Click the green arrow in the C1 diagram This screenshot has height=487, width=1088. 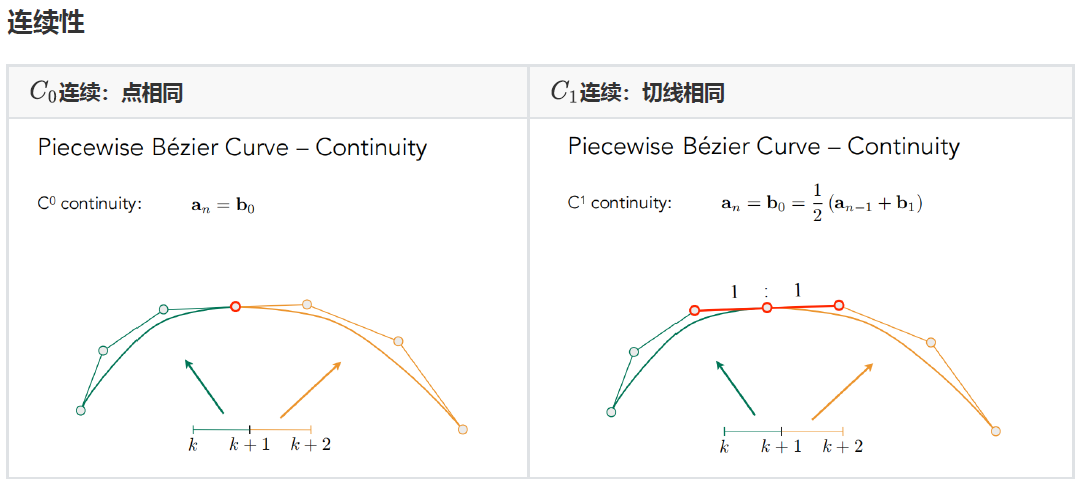(x=736, y=387)
